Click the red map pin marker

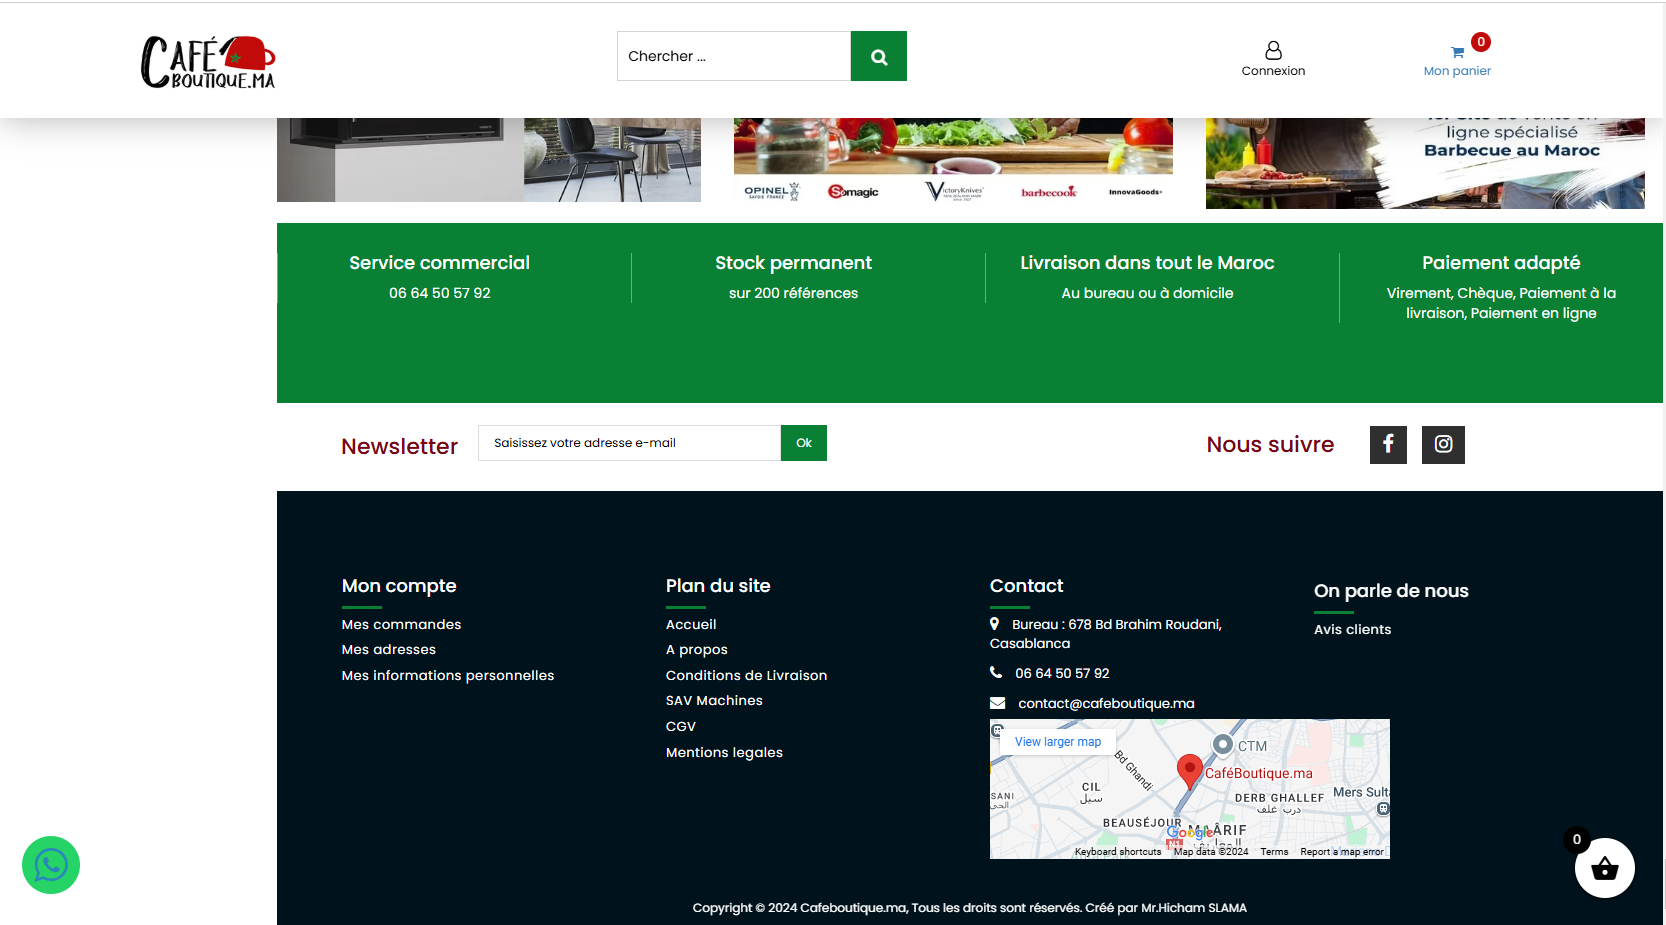click(x=1189, y=770)
